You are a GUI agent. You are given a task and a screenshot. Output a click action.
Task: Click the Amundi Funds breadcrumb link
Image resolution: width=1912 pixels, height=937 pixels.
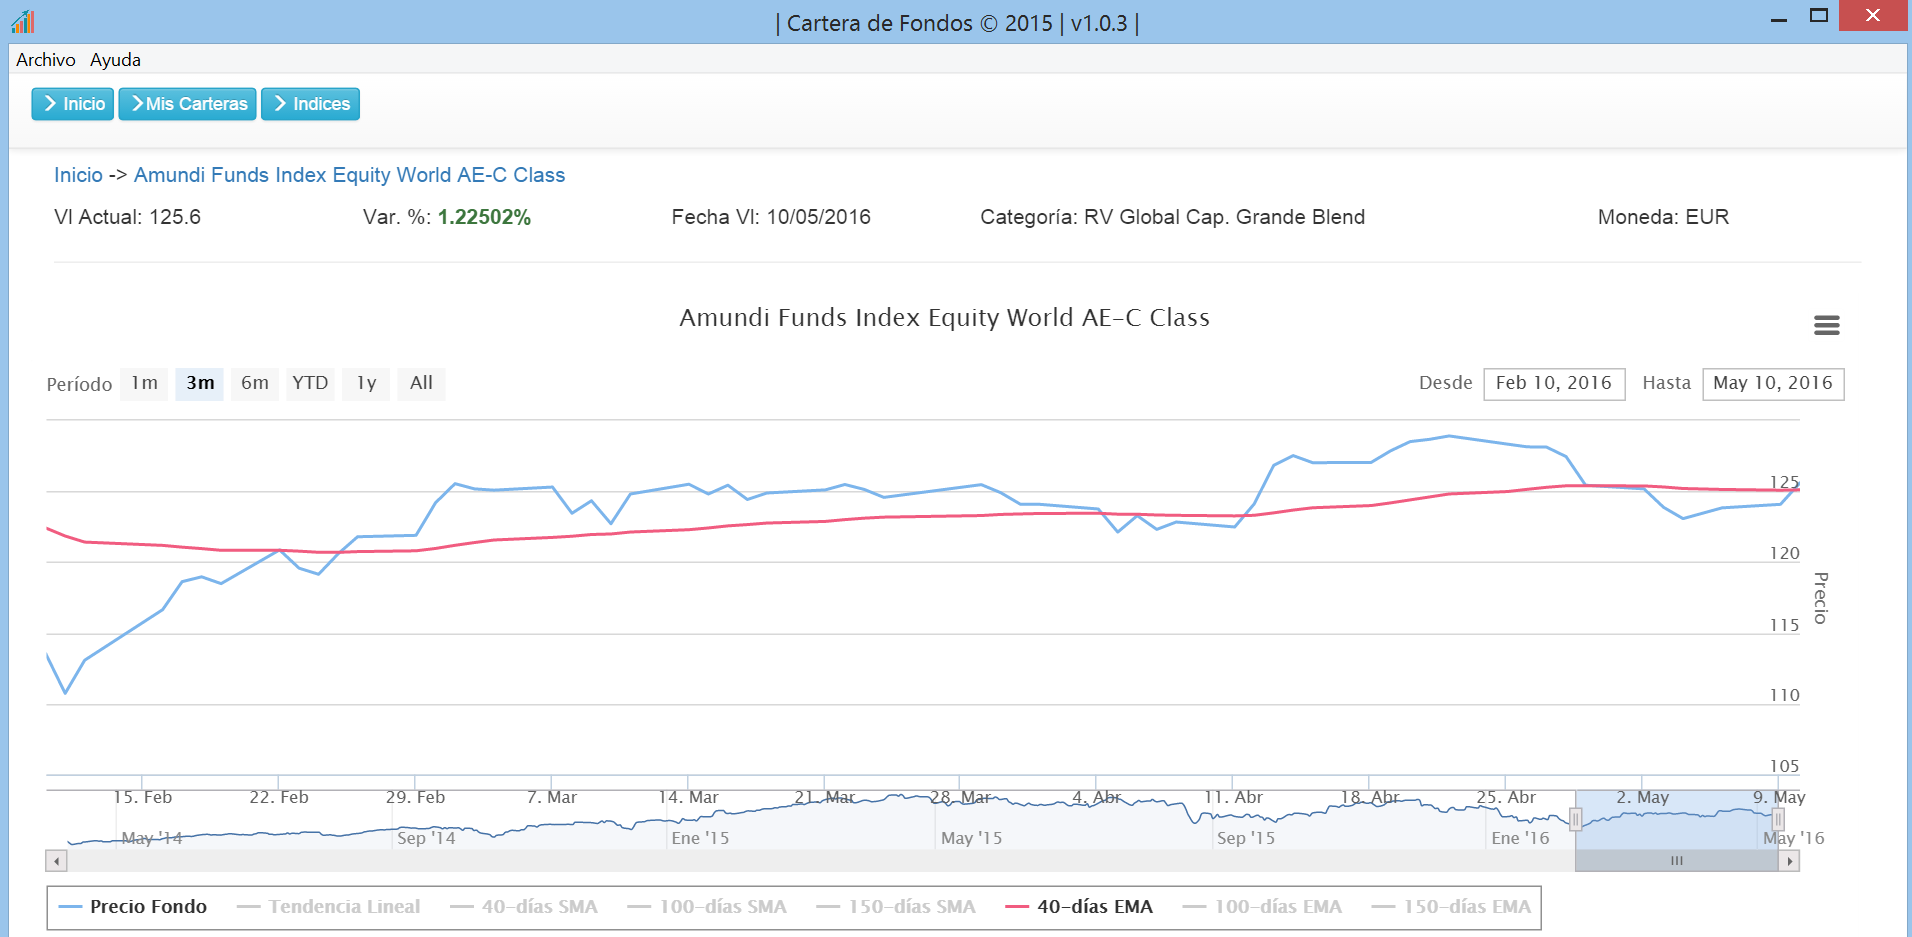point(349,175)
